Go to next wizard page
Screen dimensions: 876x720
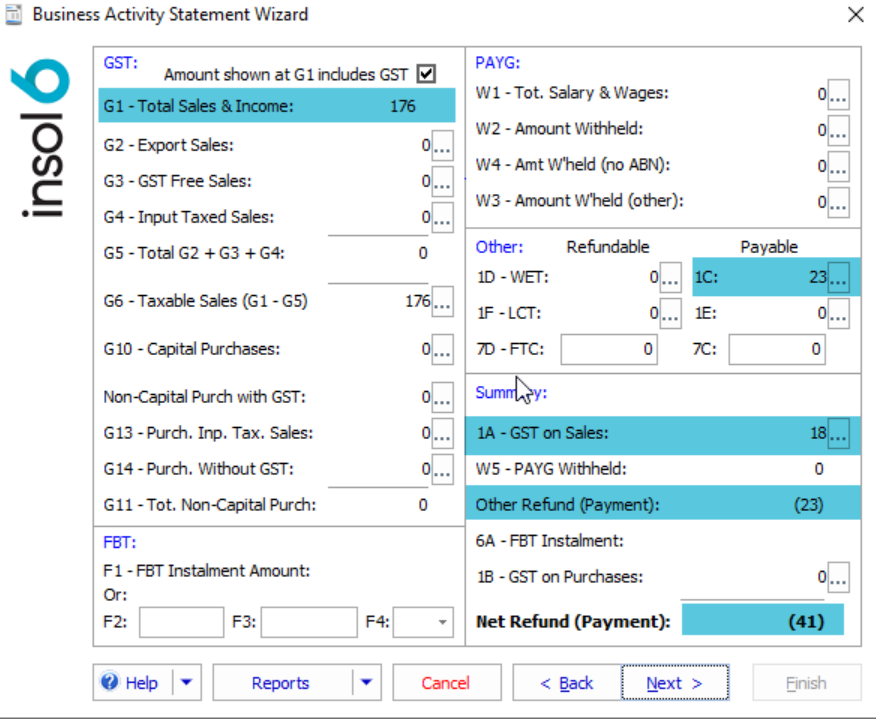pos(674,683)
